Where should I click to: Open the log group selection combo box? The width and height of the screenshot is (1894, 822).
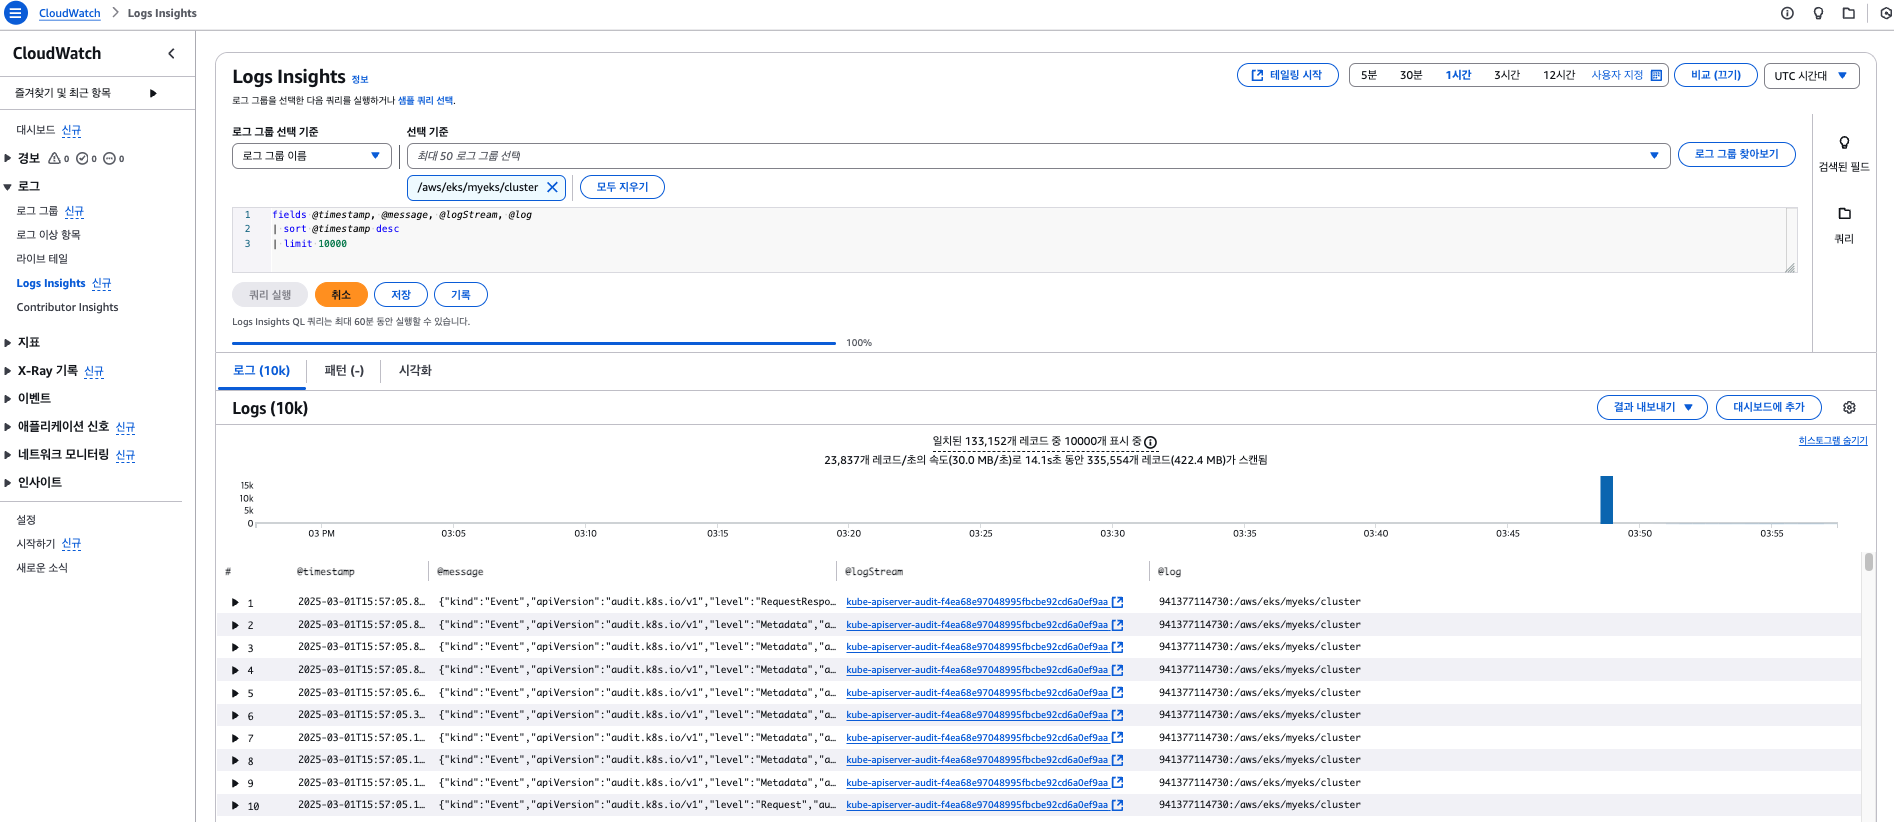point(1038,156)
